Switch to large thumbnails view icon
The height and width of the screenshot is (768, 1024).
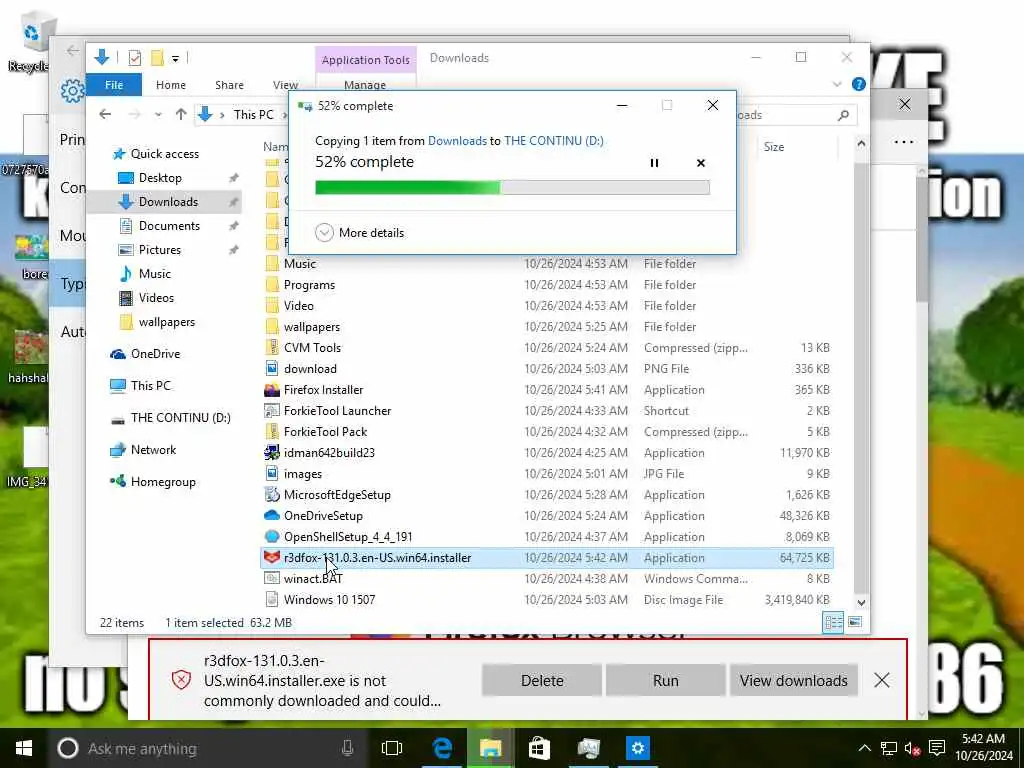pos(854,622)
